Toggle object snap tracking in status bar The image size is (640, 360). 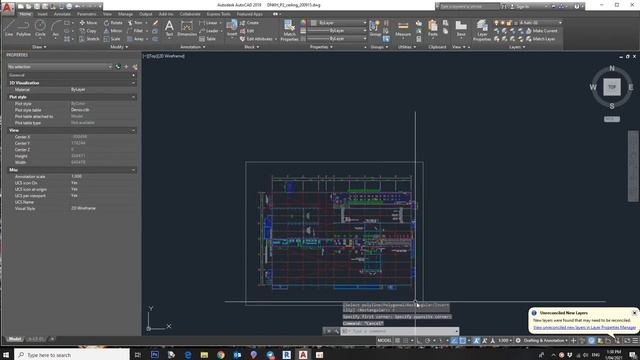click(x=454, y=340)
